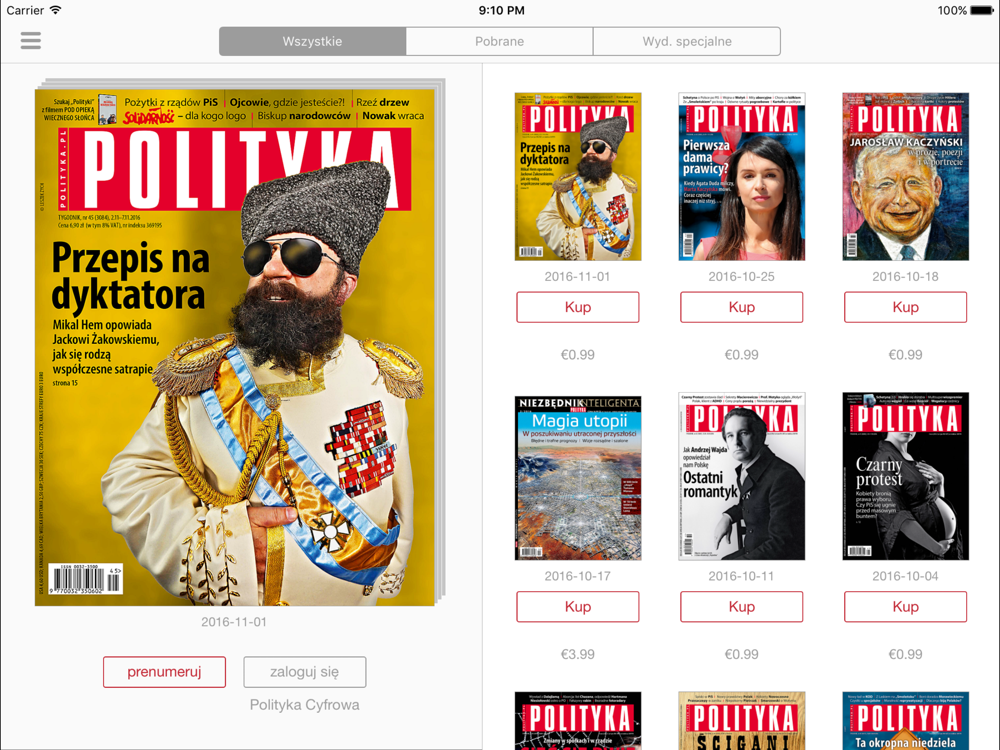Image resolution: width=1000 pixels, height=750 pixels.
Task: Open the Ostatni romantyk cover thumbnail
Action: (742, 476)
